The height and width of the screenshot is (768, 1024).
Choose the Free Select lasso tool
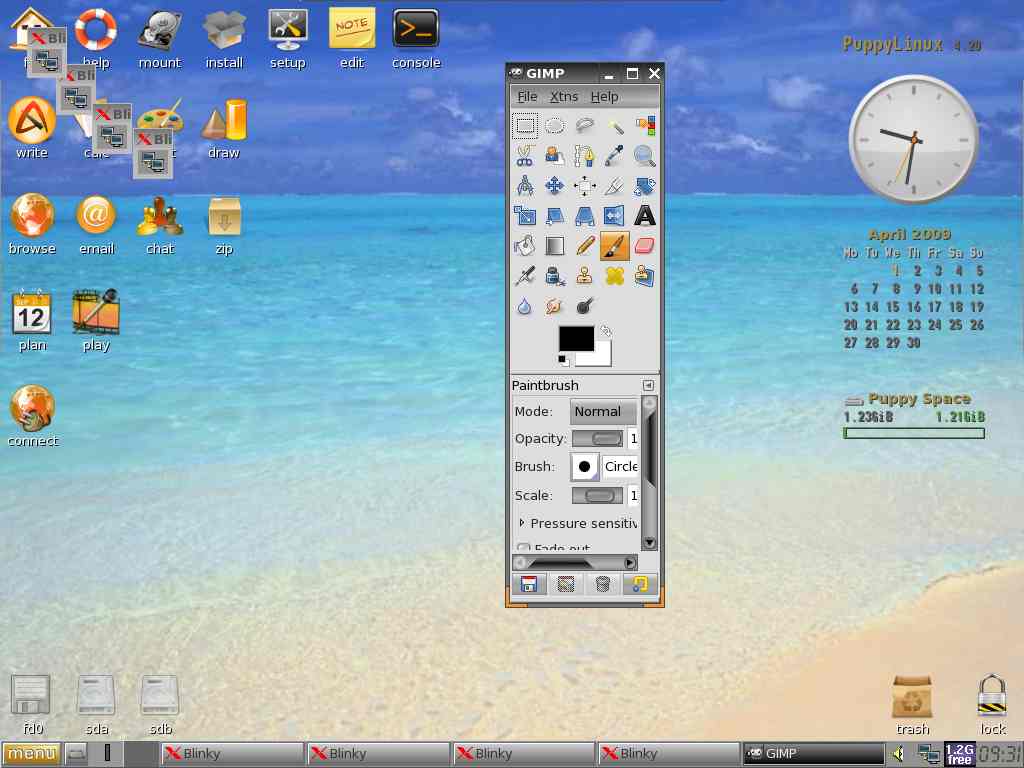pos(584,125)
